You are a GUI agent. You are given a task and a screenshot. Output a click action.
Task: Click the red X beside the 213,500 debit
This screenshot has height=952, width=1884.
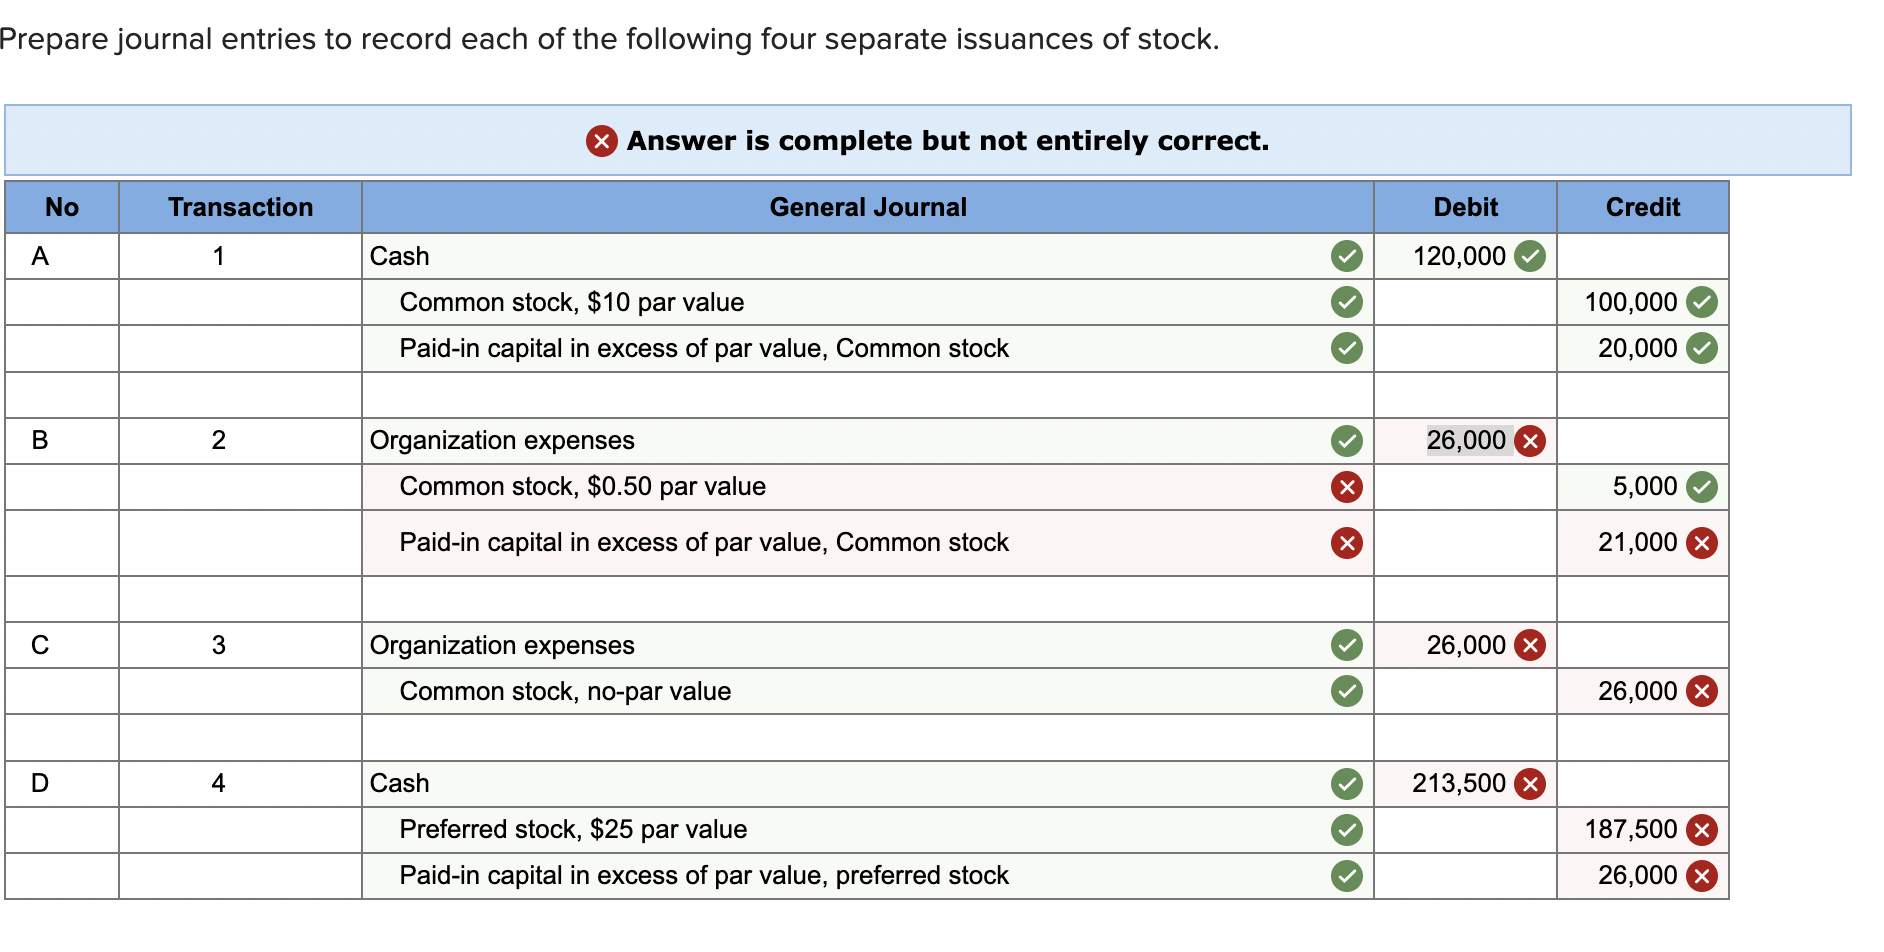coord(1529,784)
